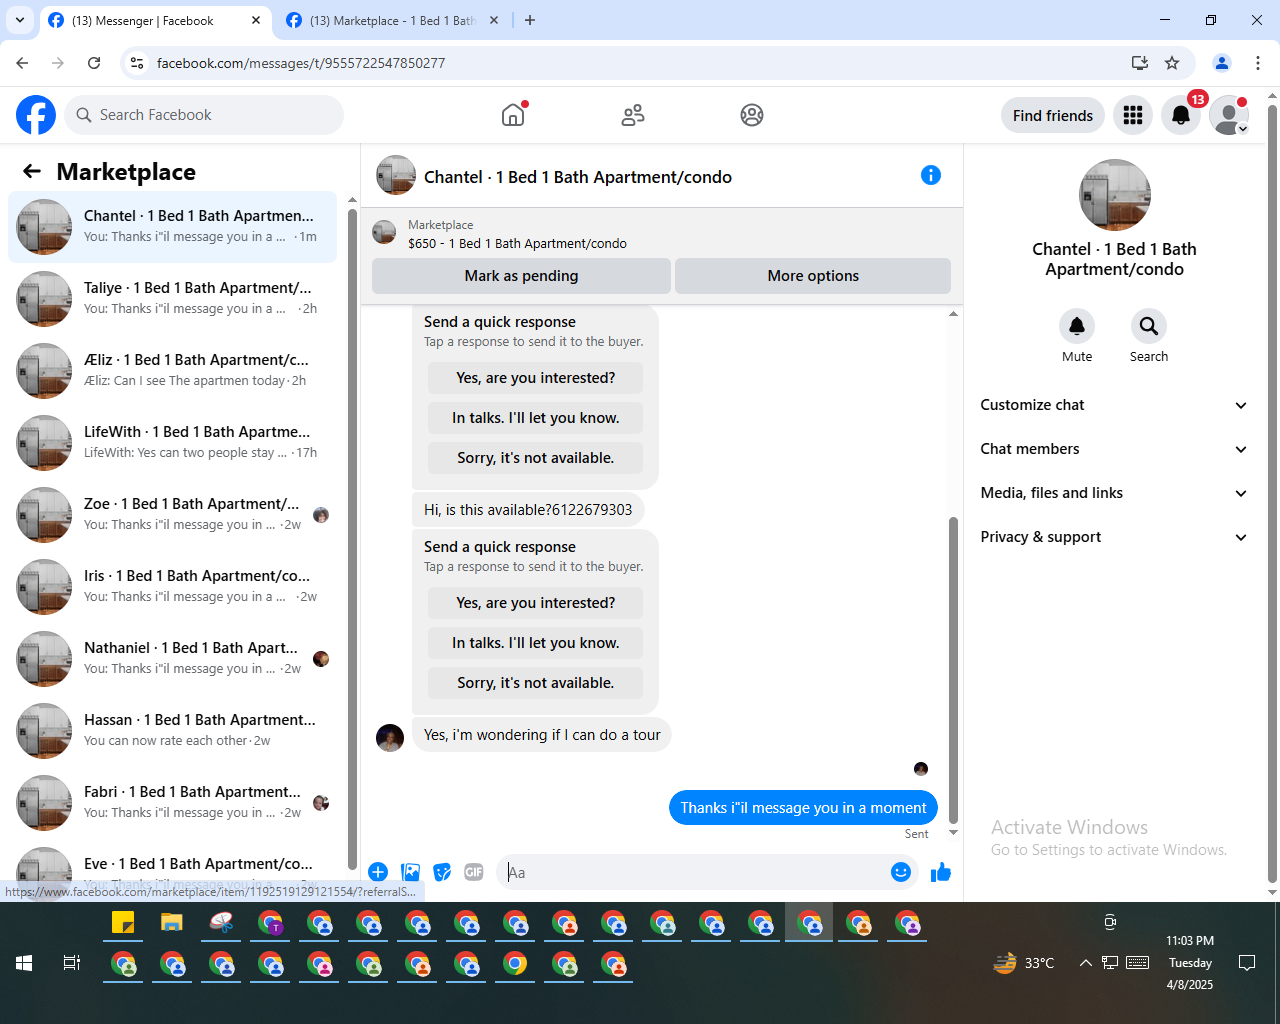Choose a sticker icon in composer
Screen dimensions: 1280x1024
coord(442,872)
